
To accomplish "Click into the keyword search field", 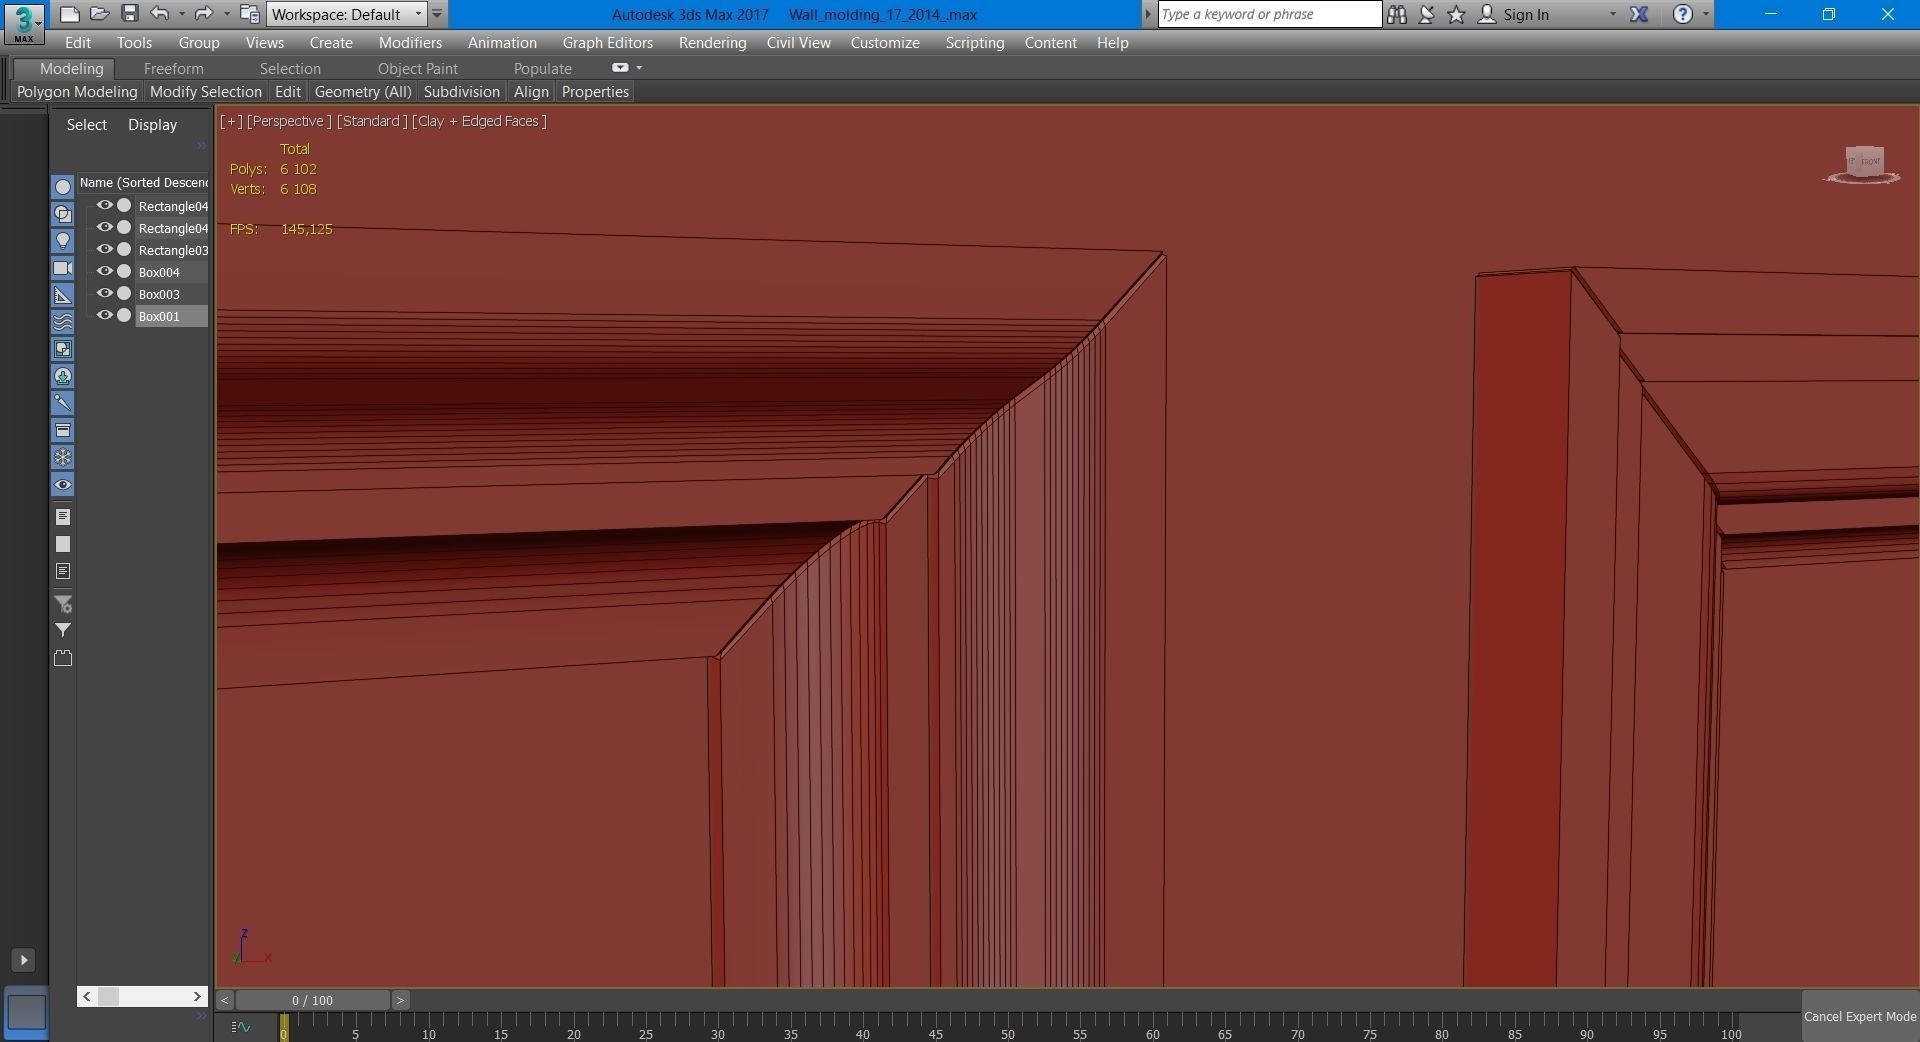I will coord(1269,14).
